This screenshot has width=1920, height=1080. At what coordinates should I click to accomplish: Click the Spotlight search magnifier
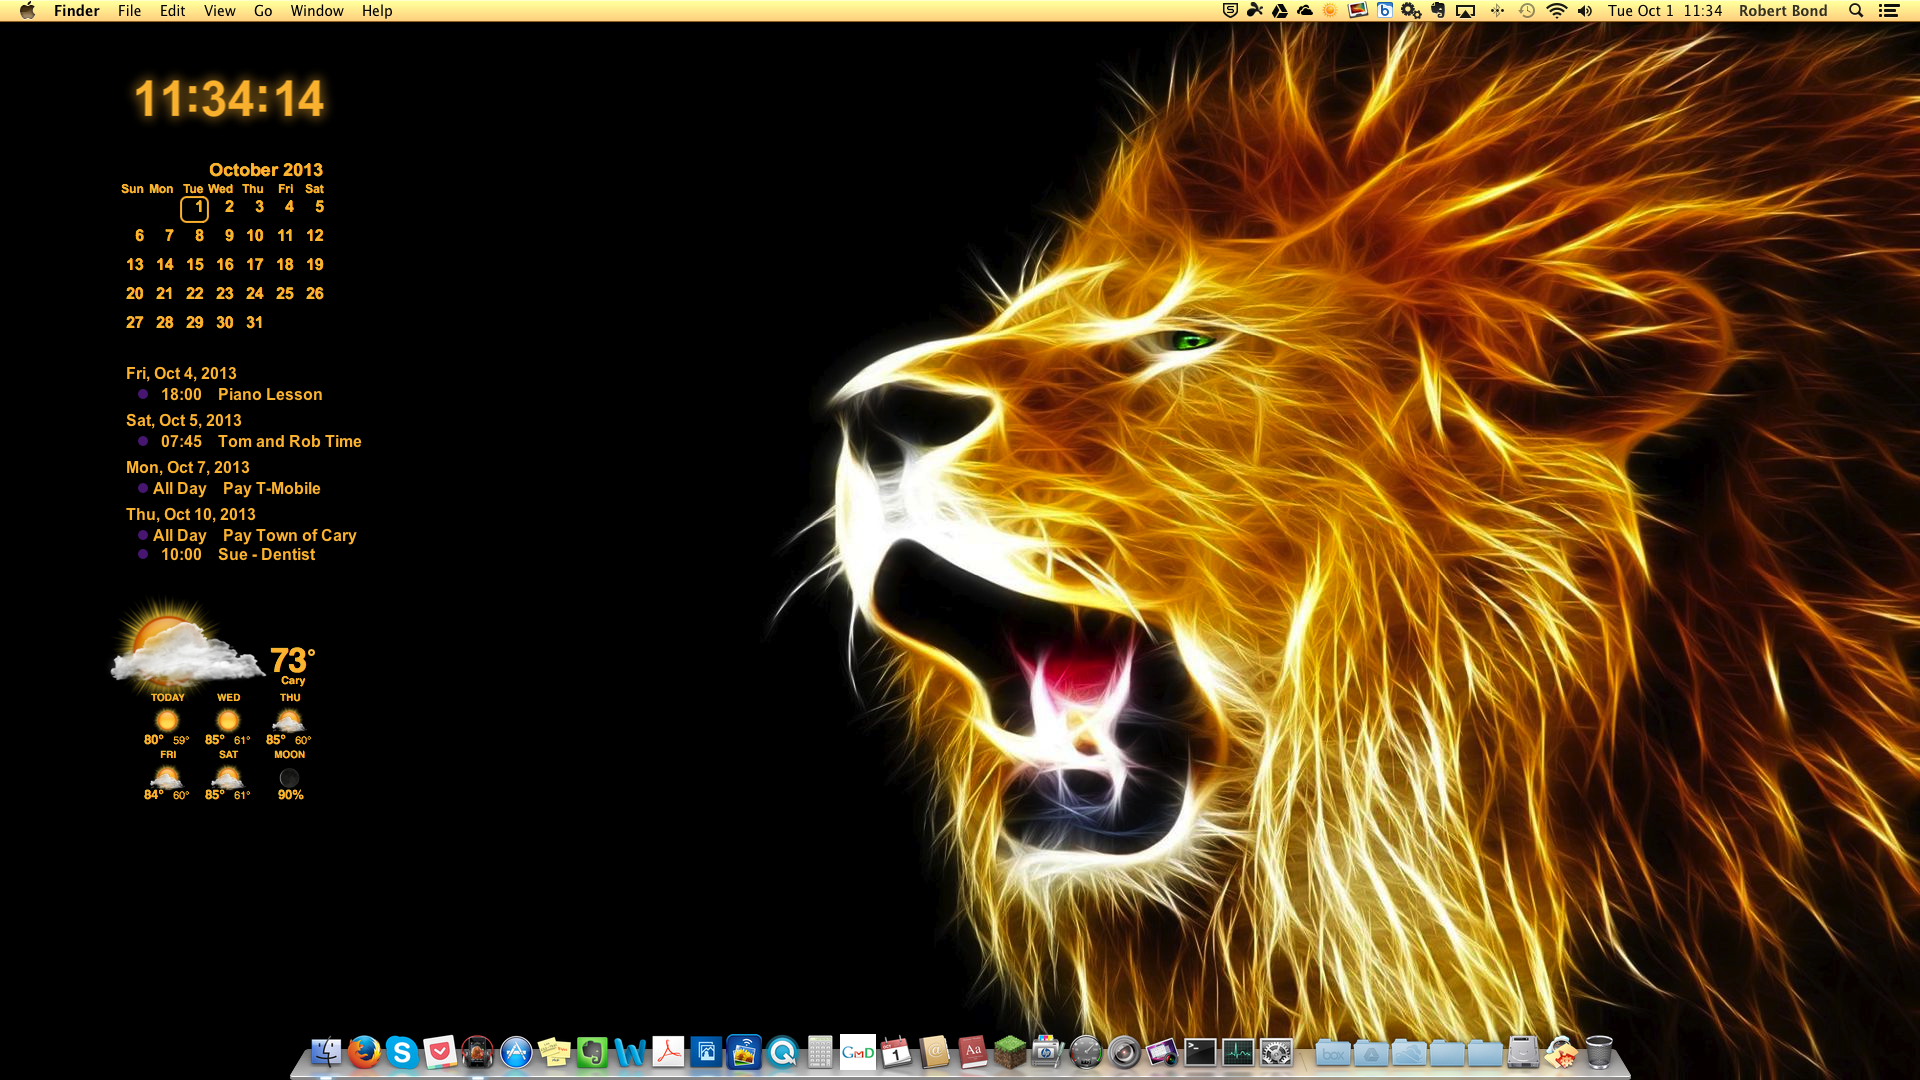[1856, 11]
